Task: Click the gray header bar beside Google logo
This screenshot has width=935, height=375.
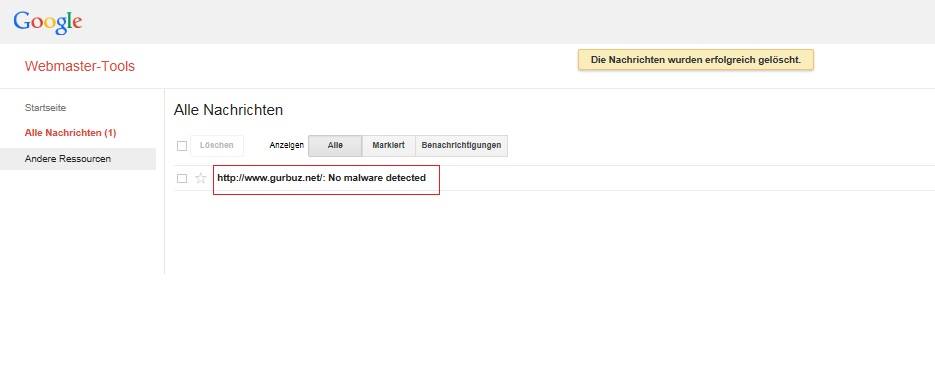Action: (507, 21)
